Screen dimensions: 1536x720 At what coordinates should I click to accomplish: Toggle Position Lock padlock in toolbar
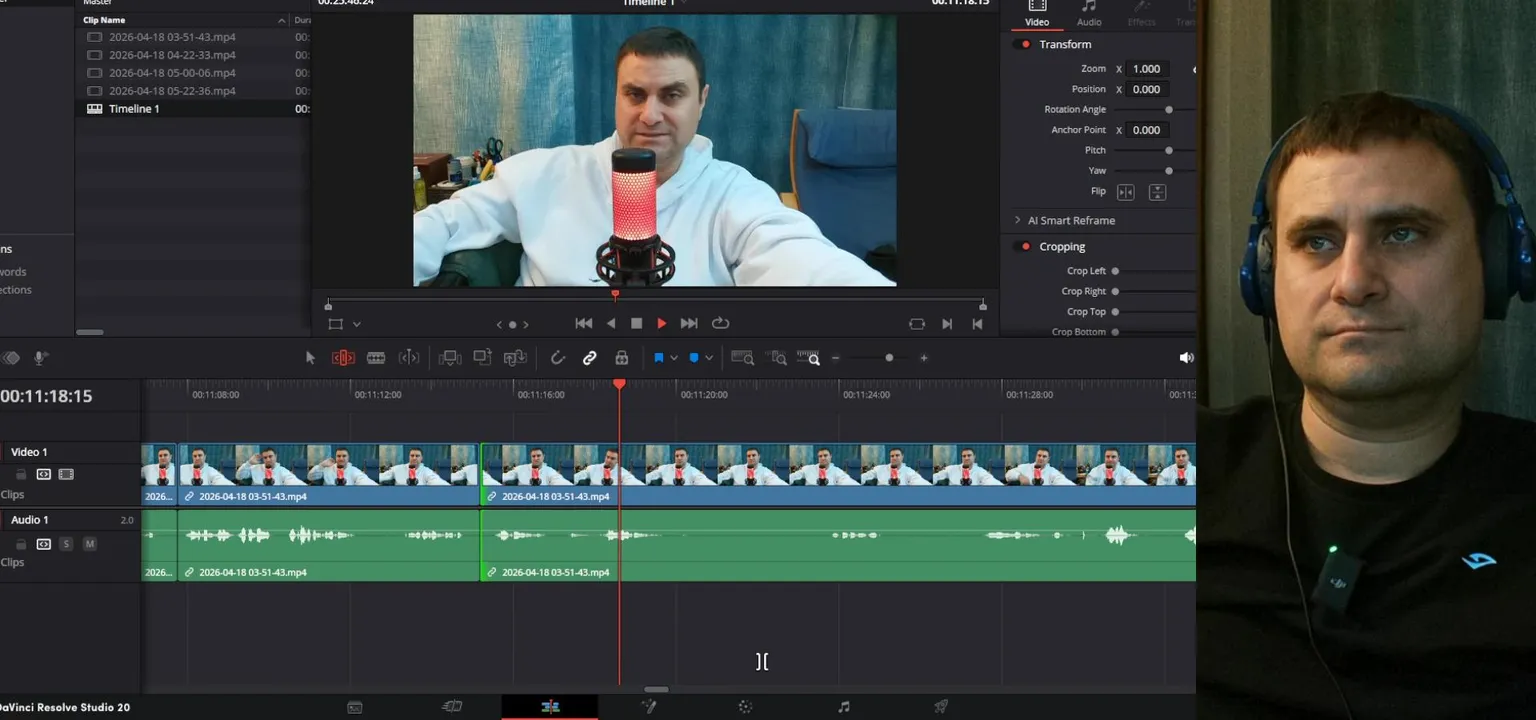621,358
